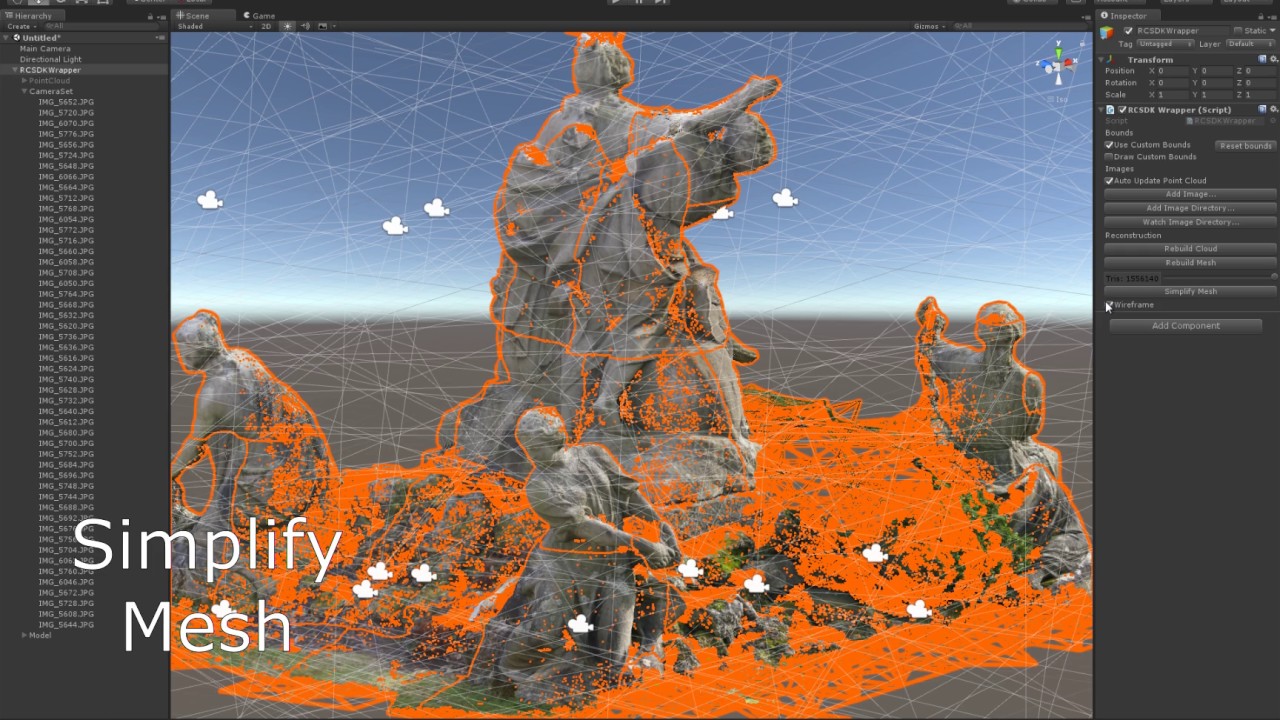Toggle scene audio speaker icon

[306, 26]
